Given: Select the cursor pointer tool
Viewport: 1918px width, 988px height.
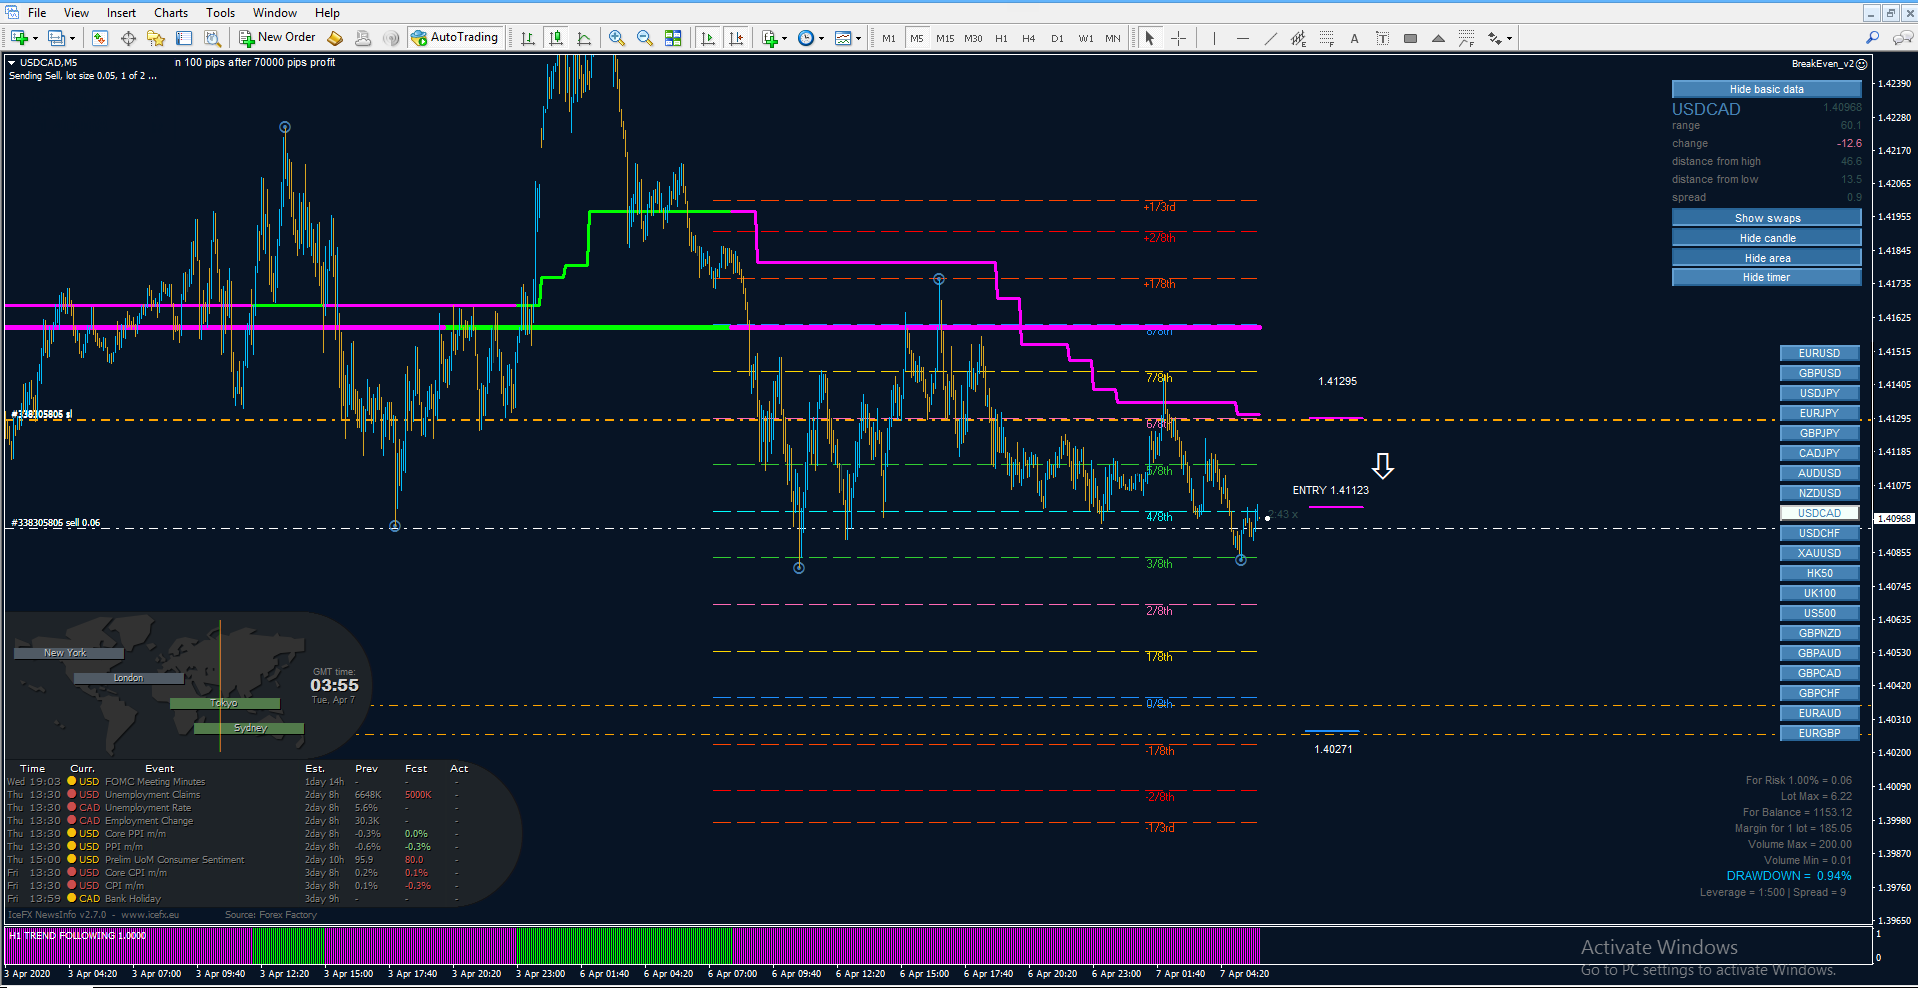Looking at the screenshot, I should (x=1150, y=38).
